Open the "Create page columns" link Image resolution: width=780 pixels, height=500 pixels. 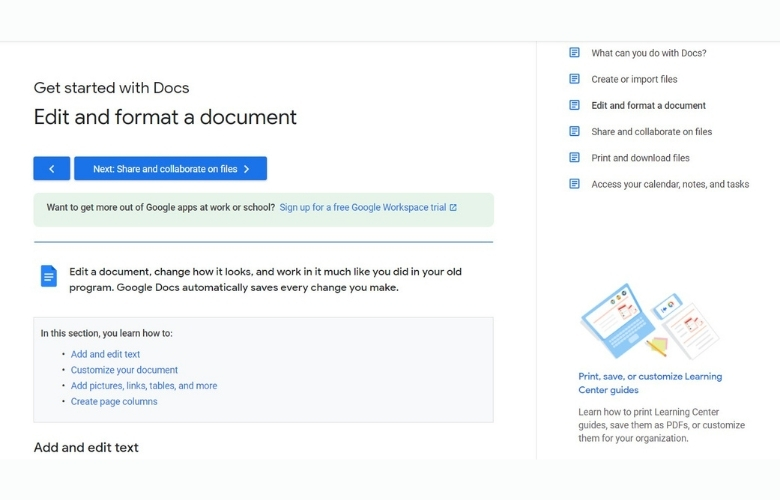coord(114,401)
